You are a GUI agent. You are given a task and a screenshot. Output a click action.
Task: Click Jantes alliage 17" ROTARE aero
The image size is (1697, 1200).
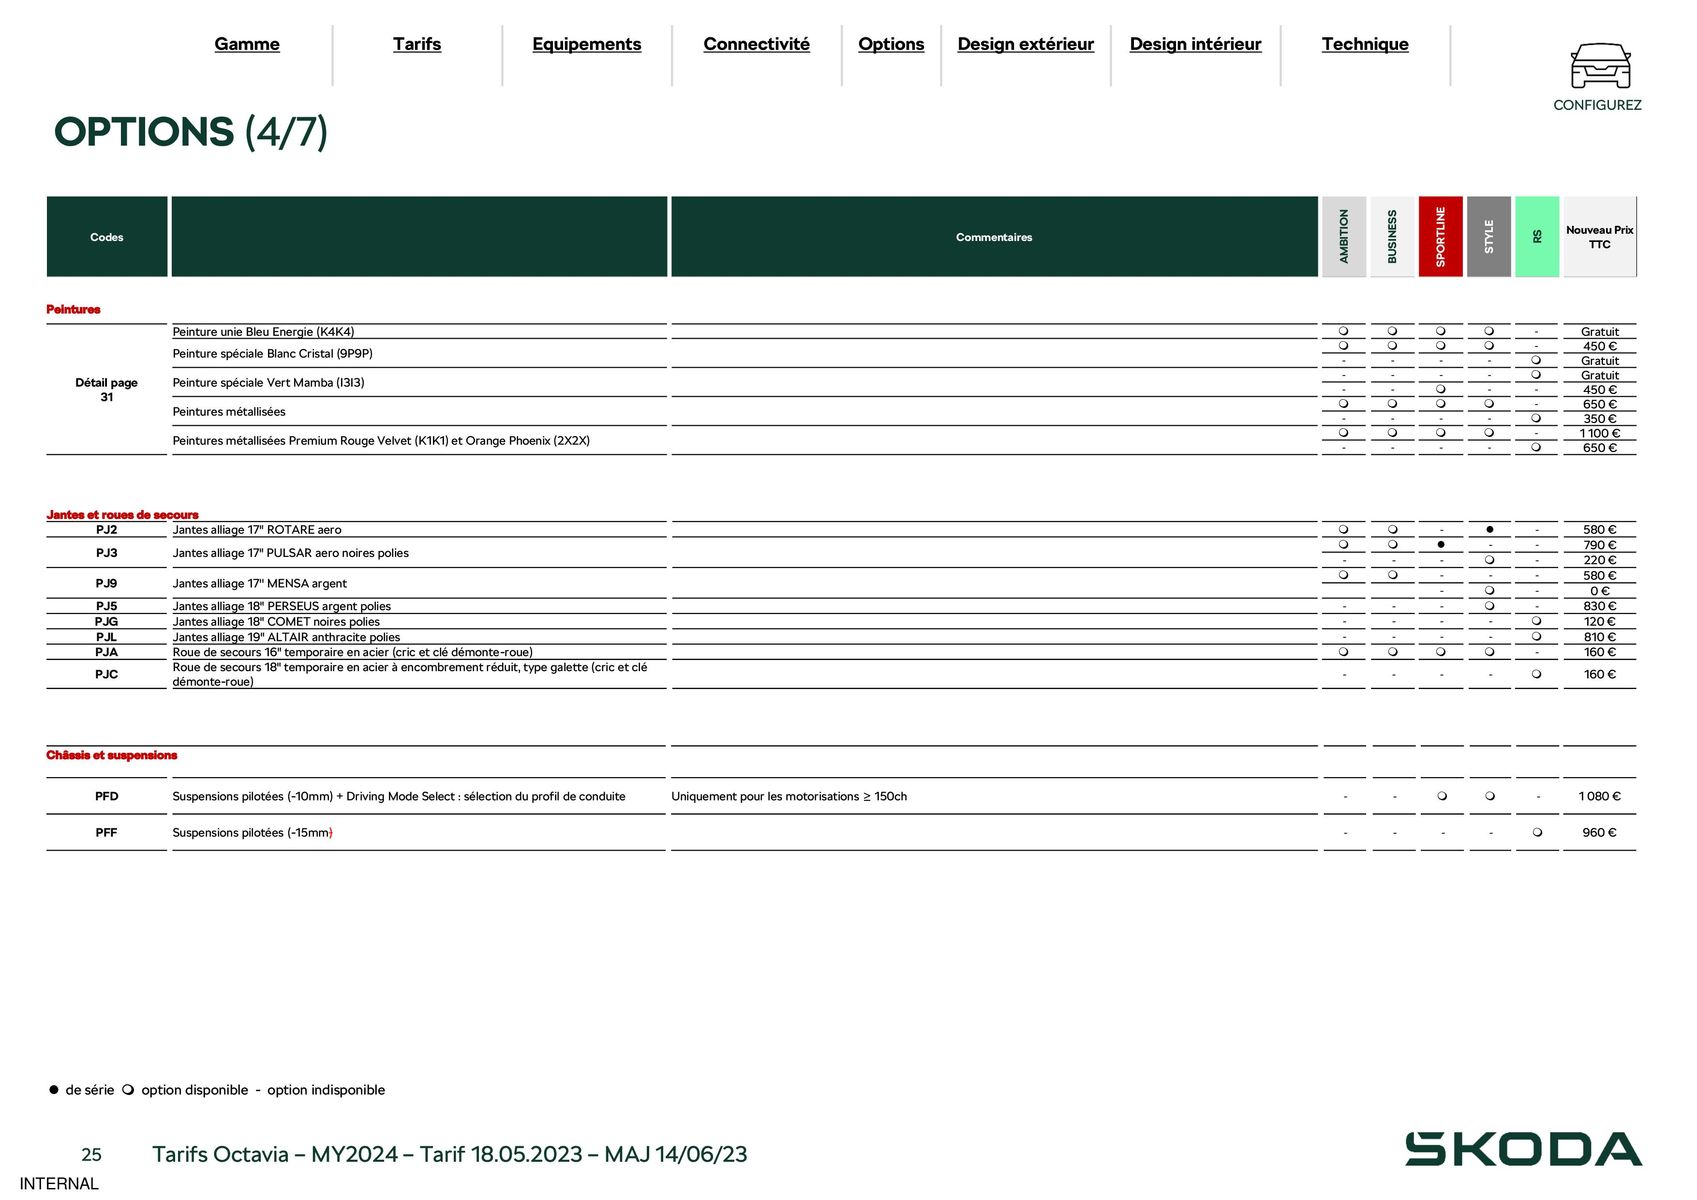point(257,530)
